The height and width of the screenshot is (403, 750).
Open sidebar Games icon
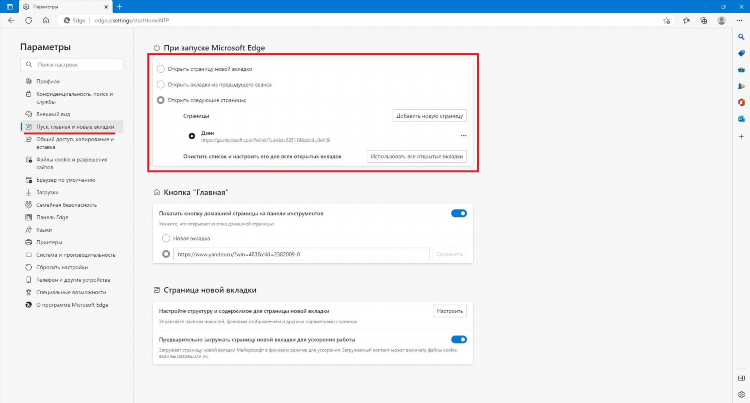(x=741, y=86)
